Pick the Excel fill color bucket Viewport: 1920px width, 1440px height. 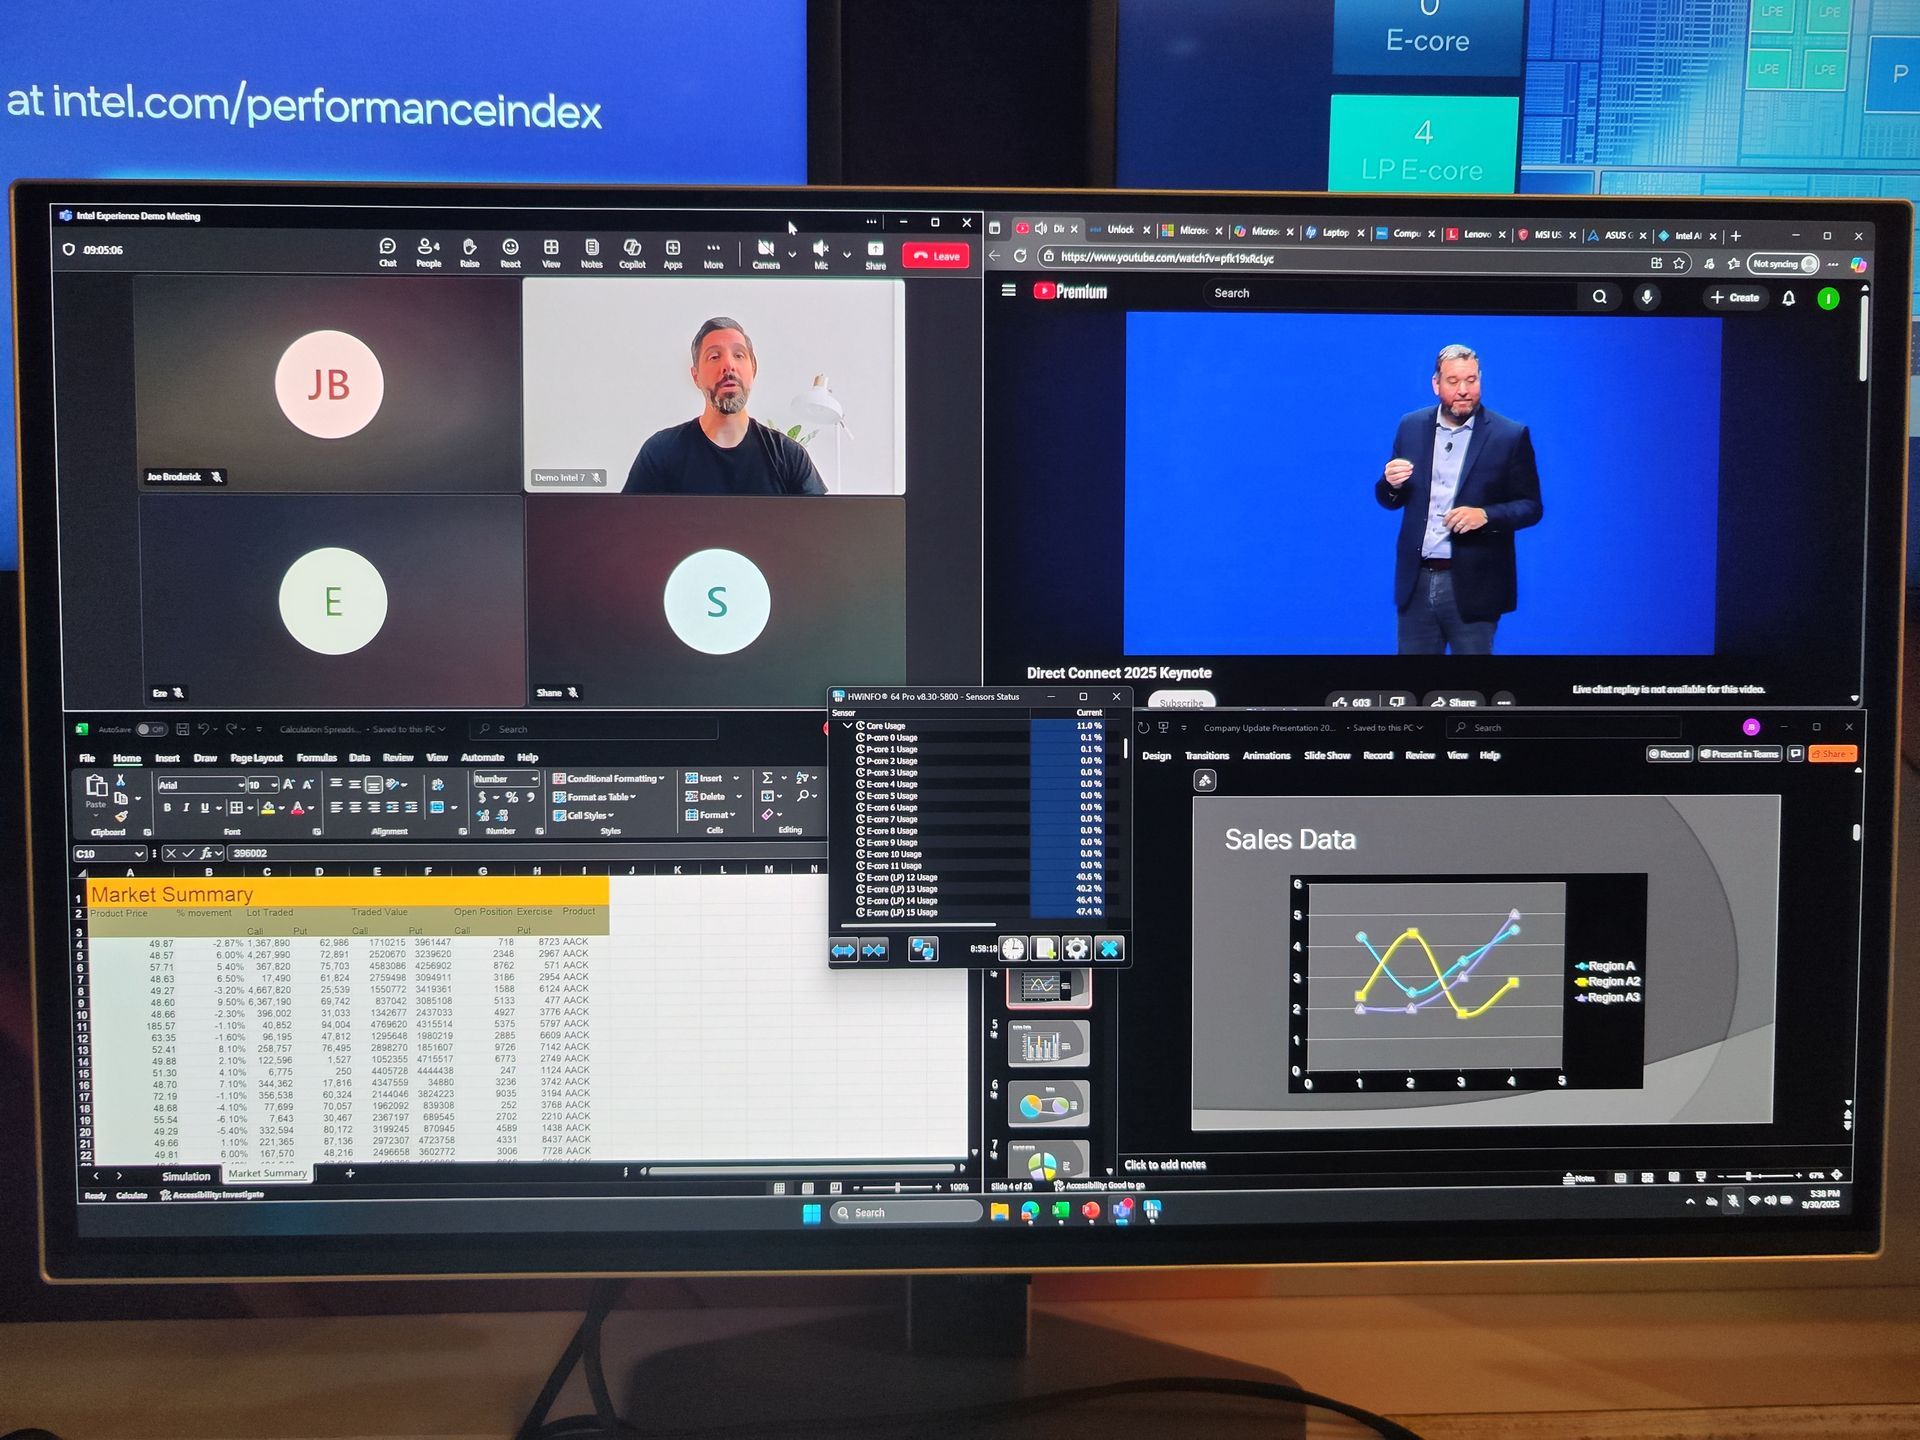(267, 808)
